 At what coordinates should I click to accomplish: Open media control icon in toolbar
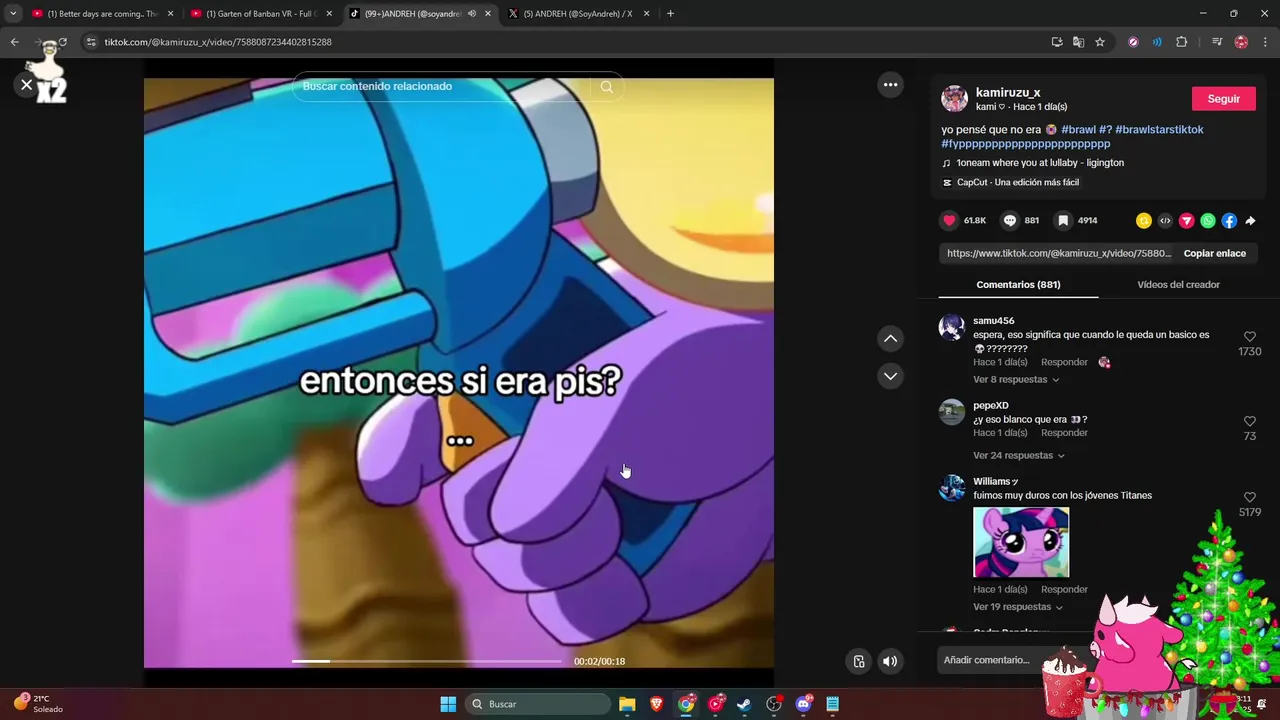pyautogui.click(x=1217, y=42)
